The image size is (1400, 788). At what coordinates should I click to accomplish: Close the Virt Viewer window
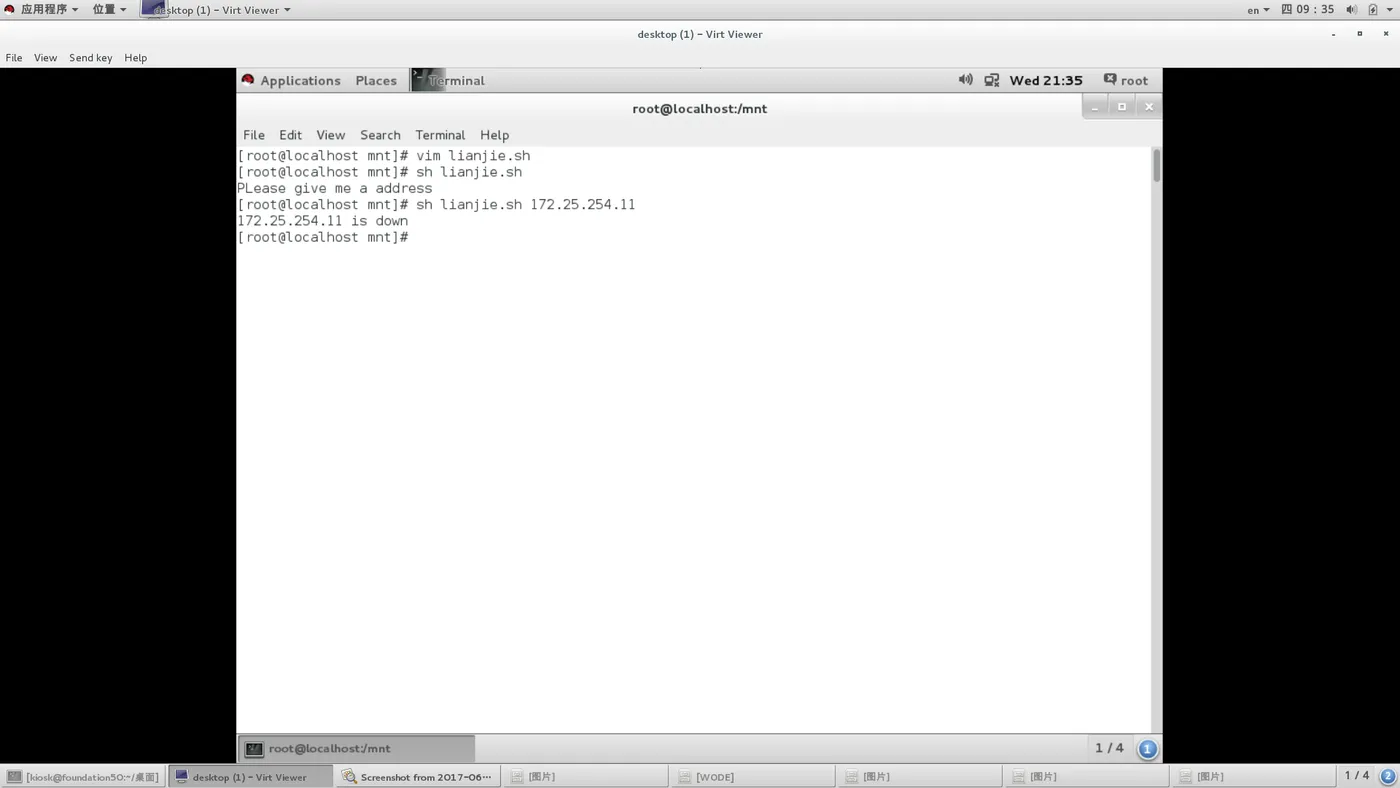tap(1386, 34)
